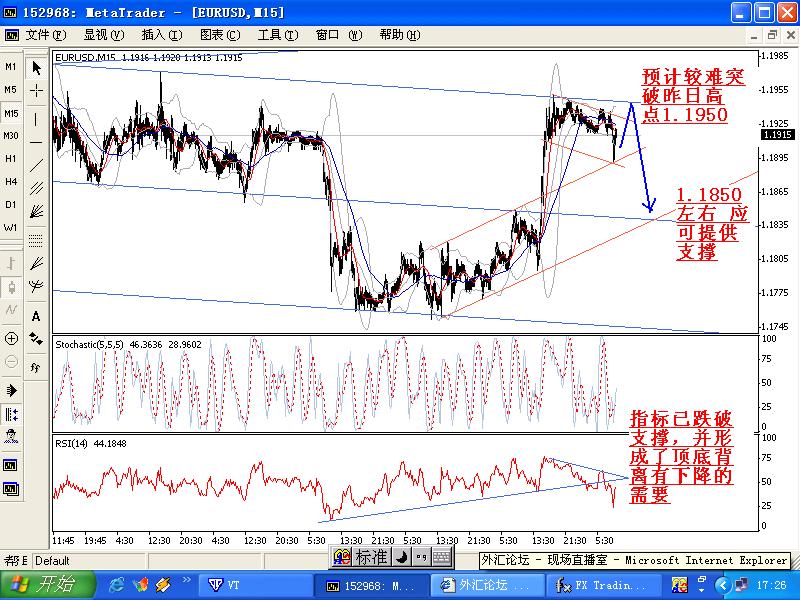800x600 pixels.
Task: Click the EURUSD,M15 chart title label
Action: tap(85, 57)
